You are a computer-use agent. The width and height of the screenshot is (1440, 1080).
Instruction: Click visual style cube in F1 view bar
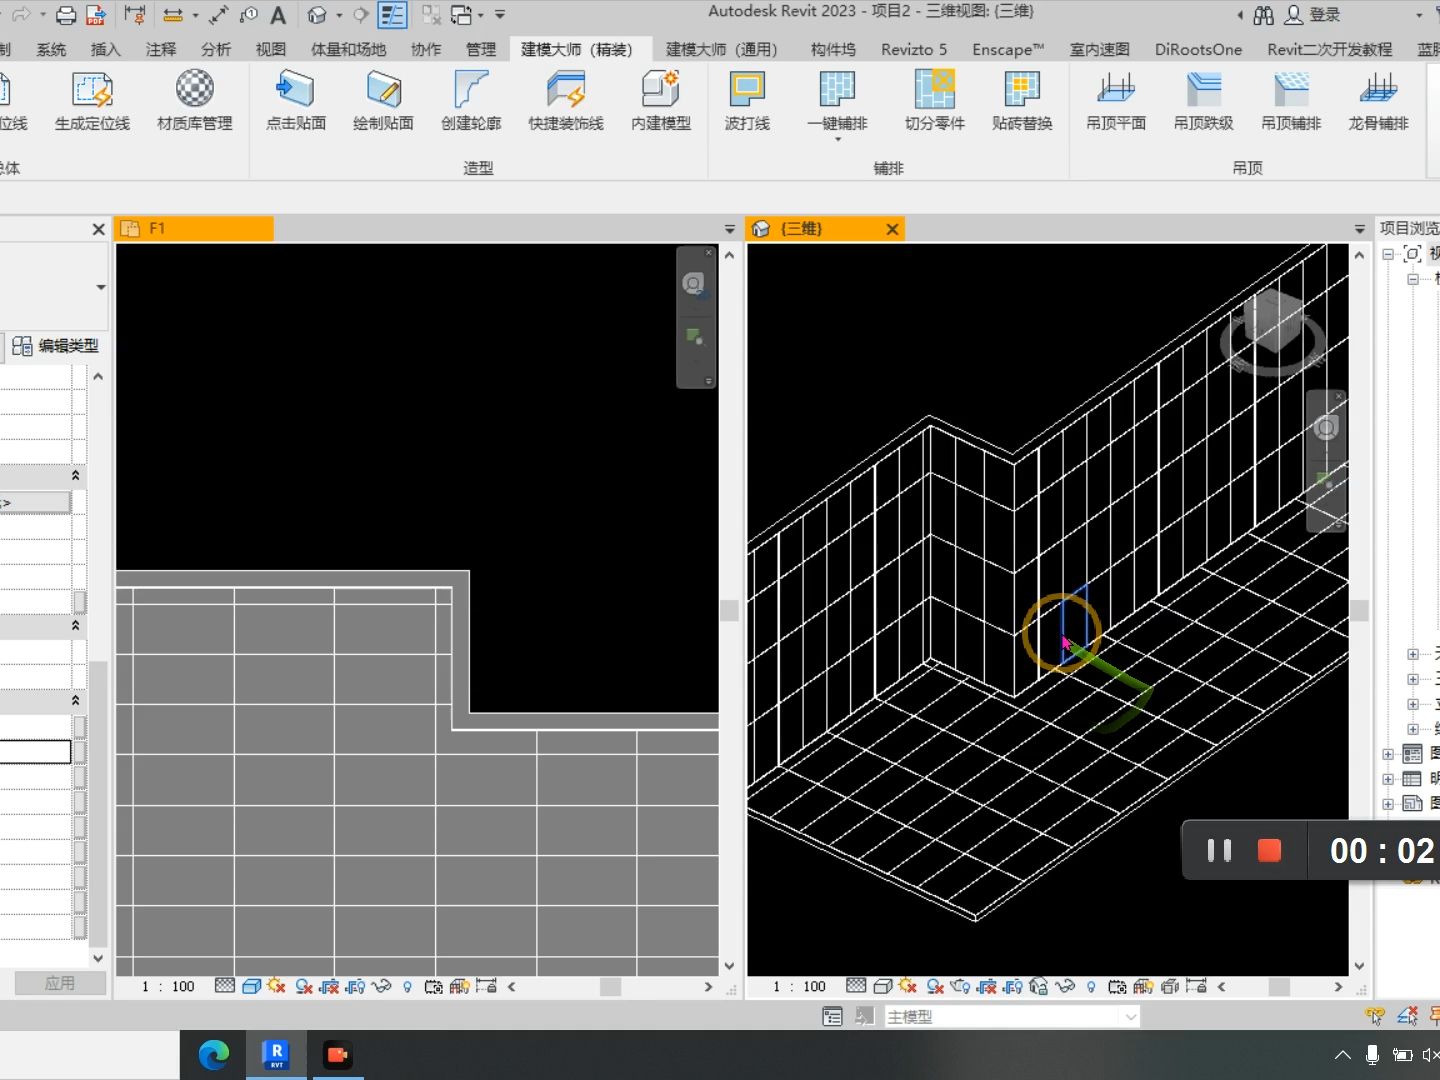[x=251, y=986]
